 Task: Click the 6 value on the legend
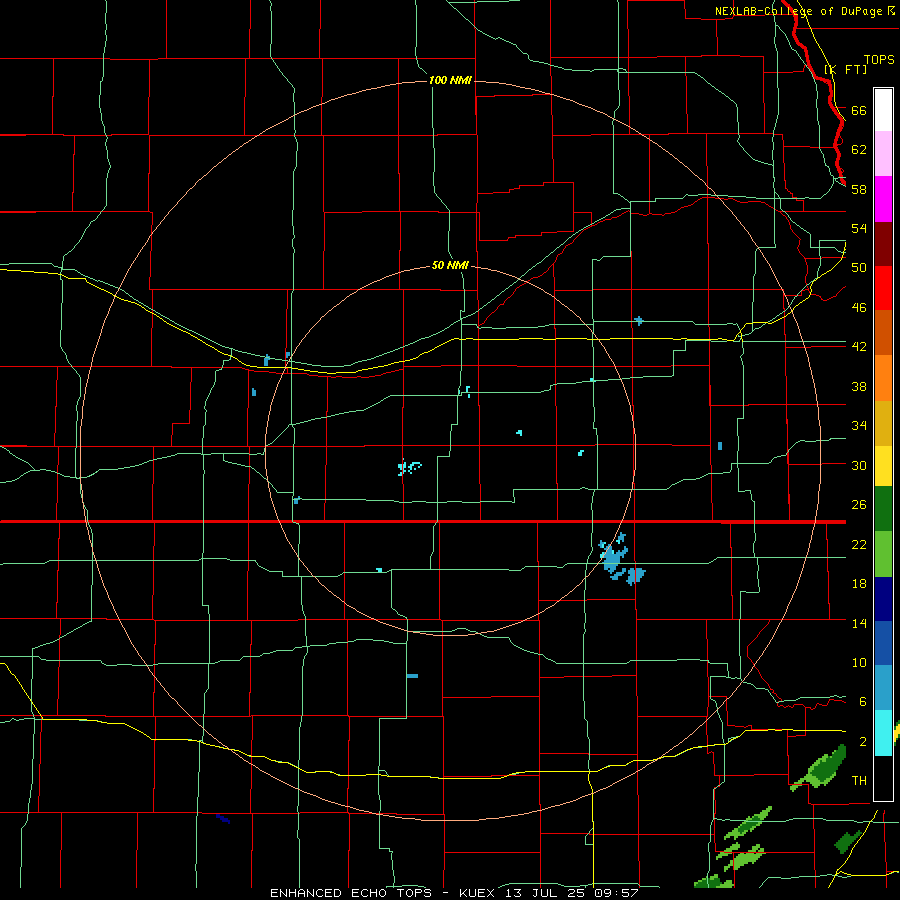point(862,701)
